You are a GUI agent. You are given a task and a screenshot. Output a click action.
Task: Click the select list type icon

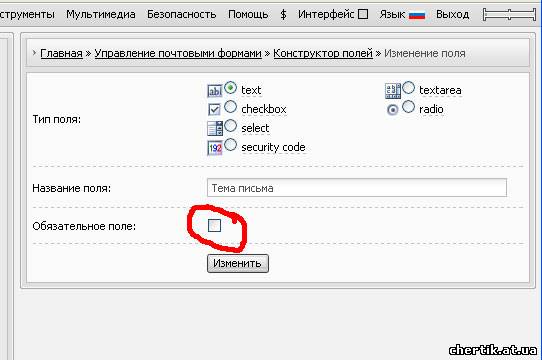coord(215,128)
